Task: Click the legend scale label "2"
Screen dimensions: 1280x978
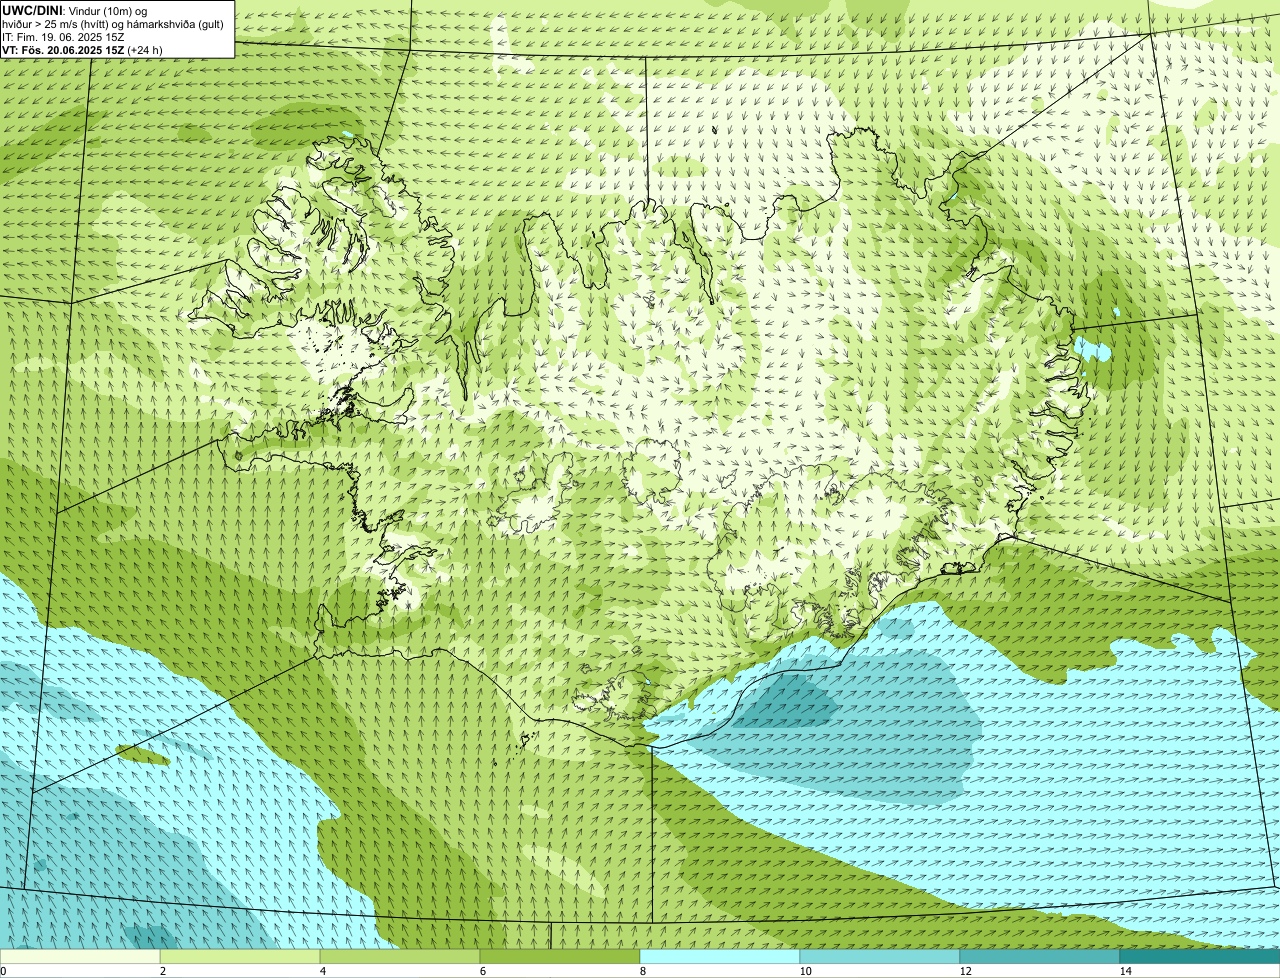Action: (162, 971)
